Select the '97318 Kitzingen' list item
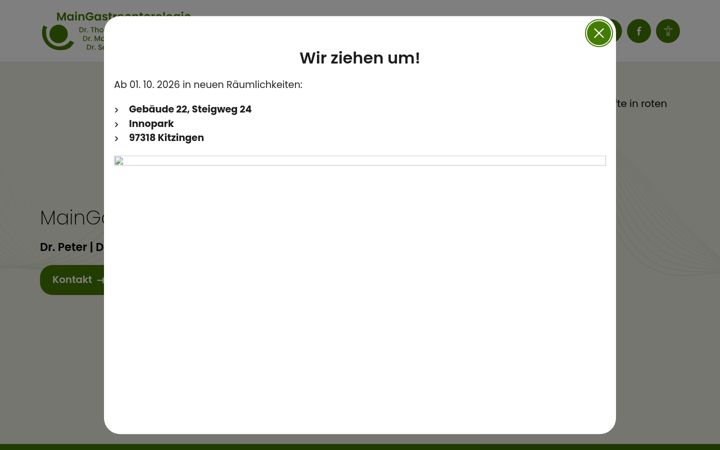The image size is (720, 450). [166, 138]
